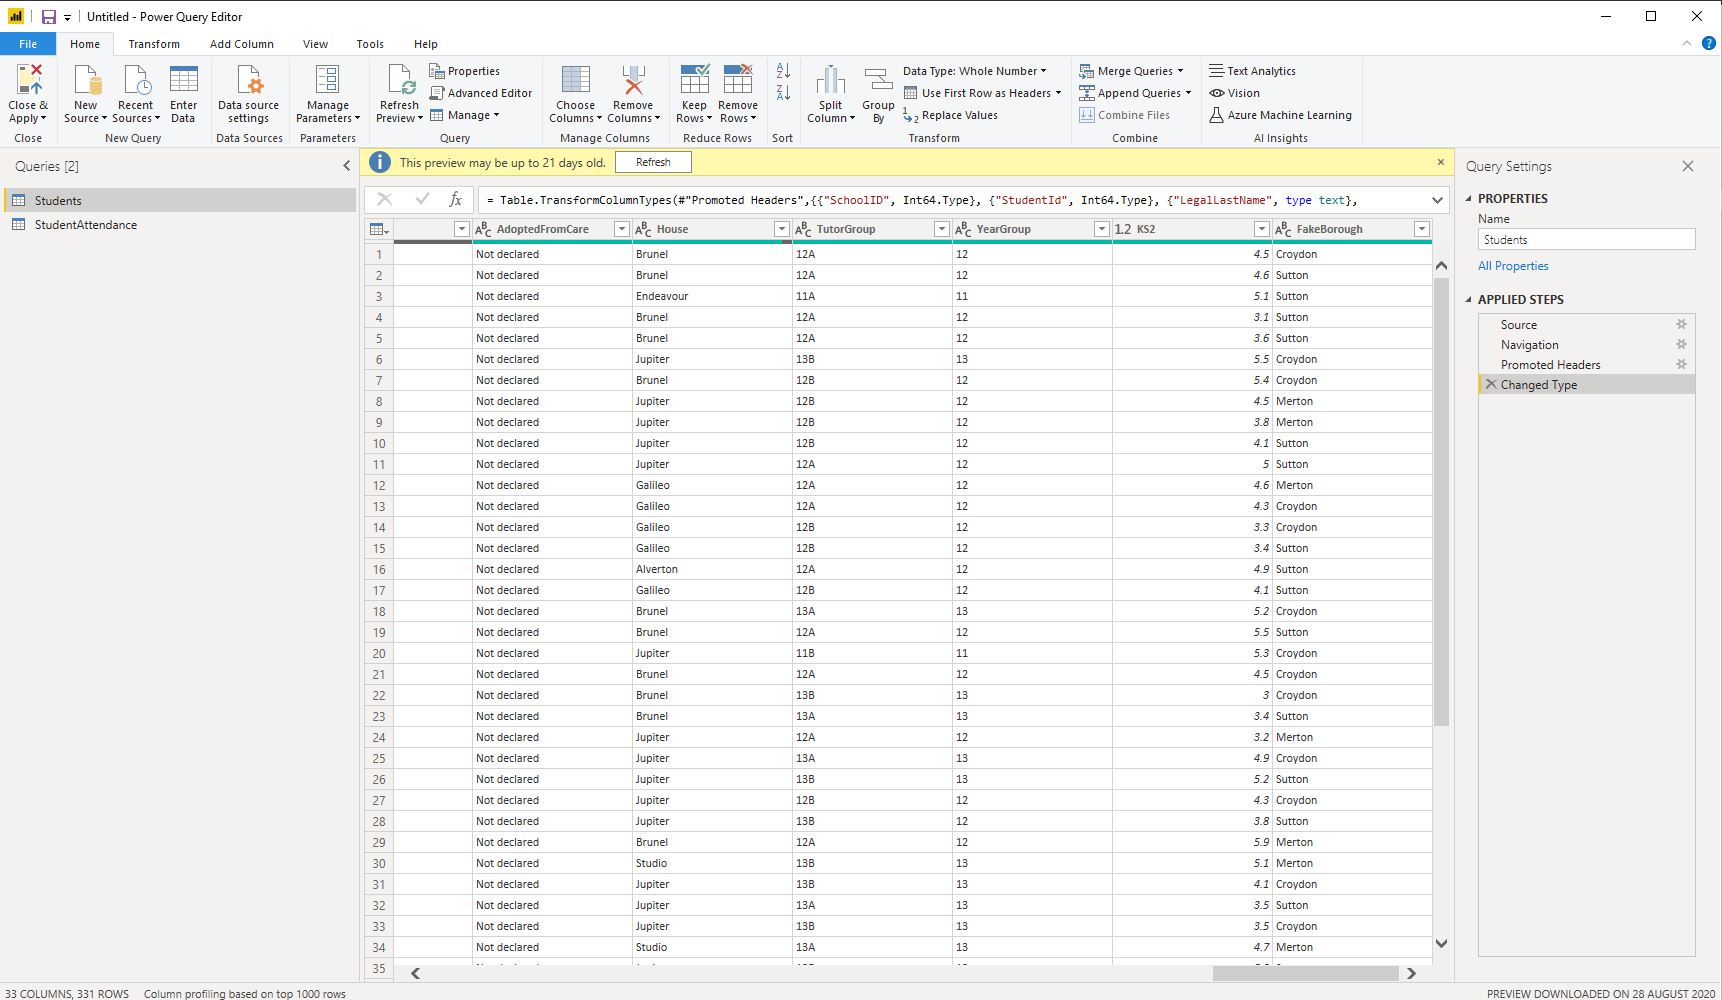Open the Advanced Editor
The image size is (1722, 1000).
click(480, 93)
